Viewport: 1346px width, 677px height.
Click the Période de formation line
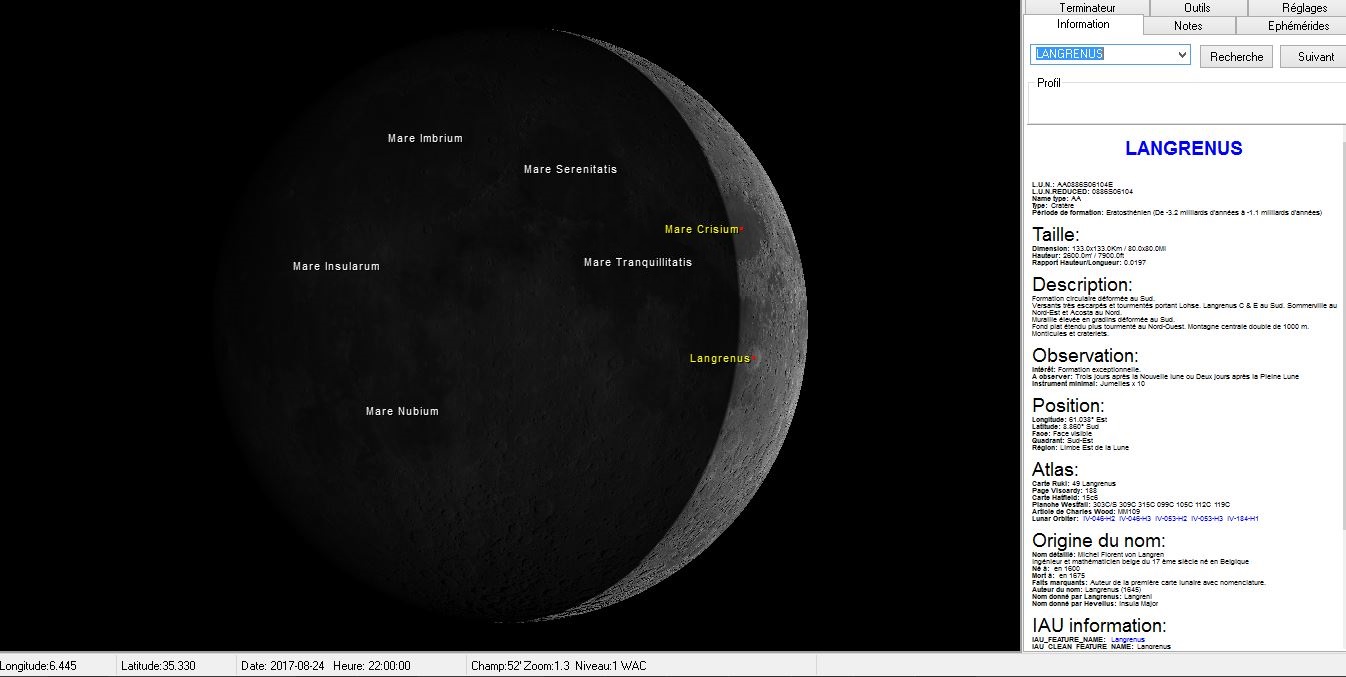1177,213
